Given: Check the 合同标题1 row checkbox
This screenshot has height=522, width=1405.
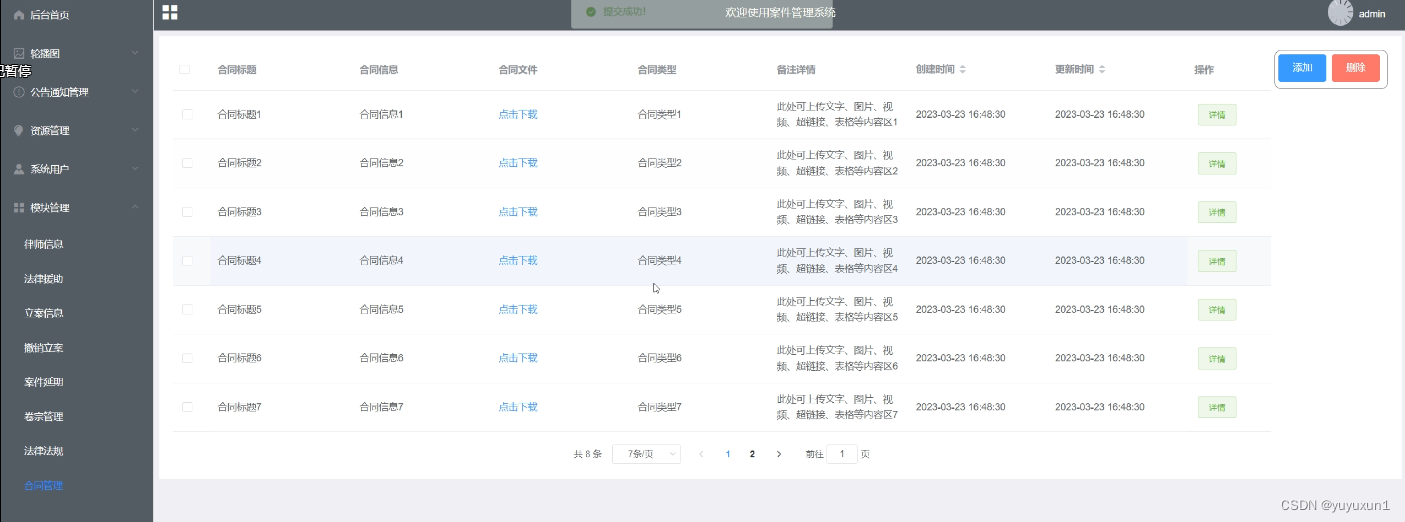Looking at the screenshot, I should point(187,114).
